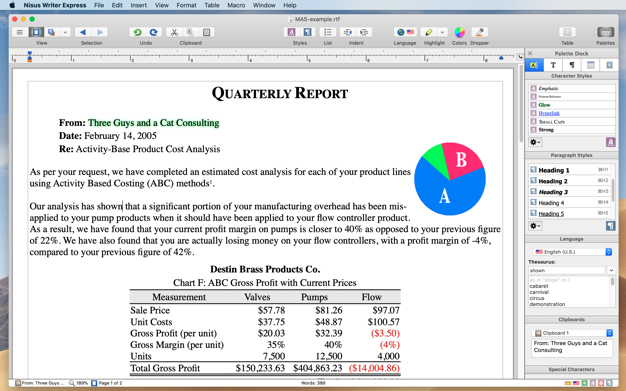Screen dimensions: 626x391
Task: Open Character Styles gear menu
Action: (x=535, y=142)
